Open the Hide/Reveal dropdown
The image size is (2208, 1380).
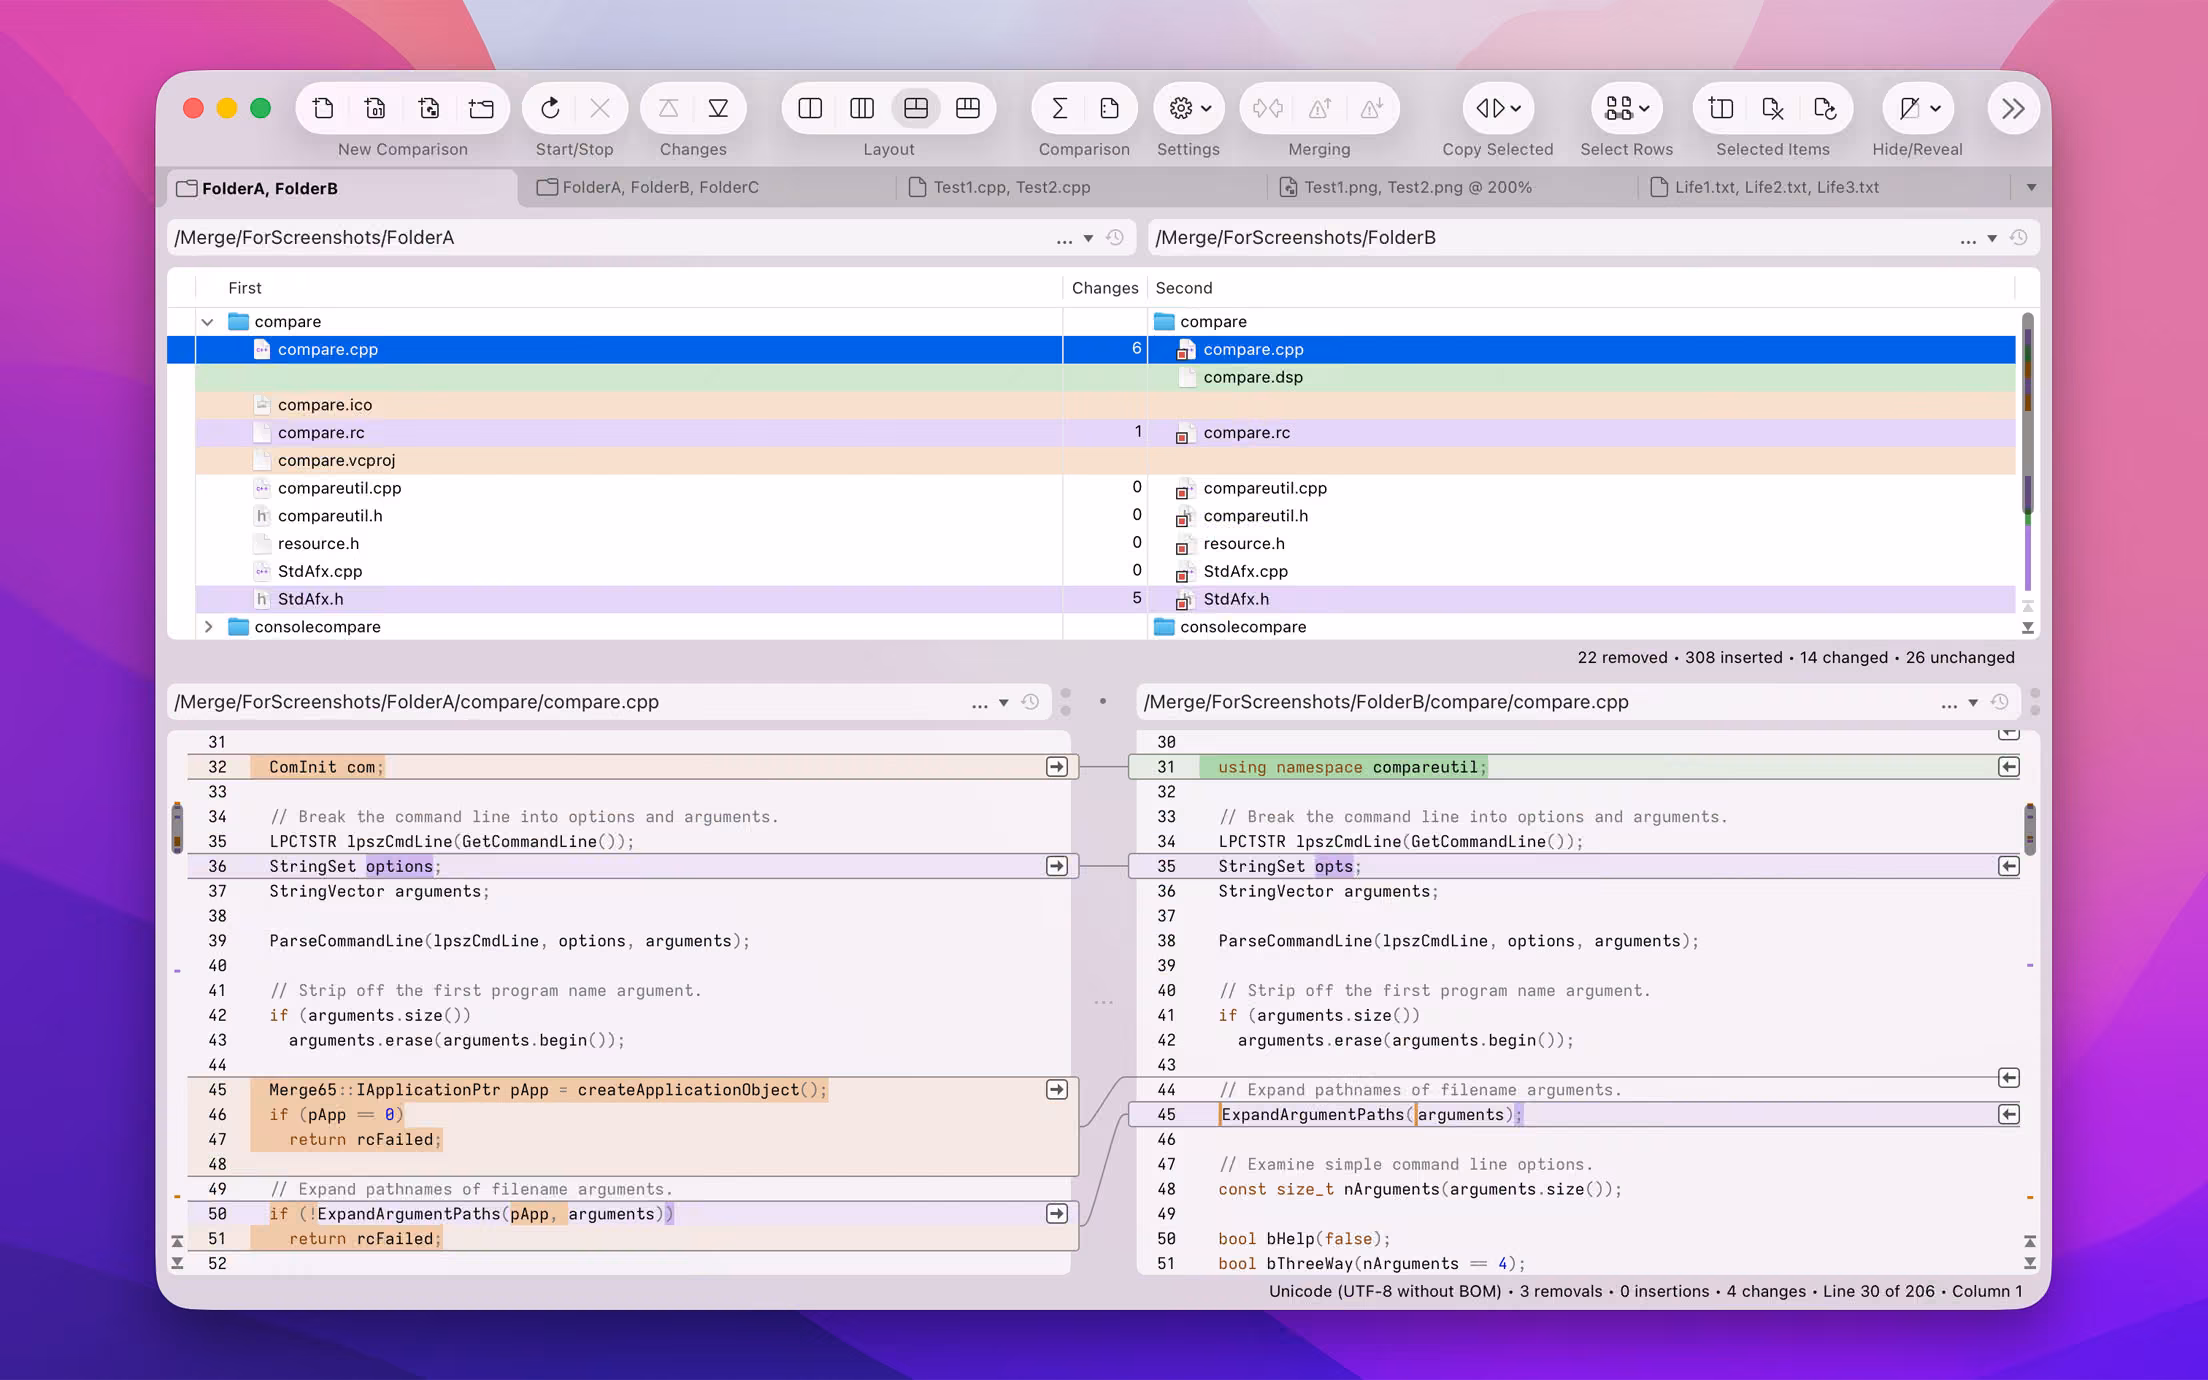click(x=1918, y=108)
